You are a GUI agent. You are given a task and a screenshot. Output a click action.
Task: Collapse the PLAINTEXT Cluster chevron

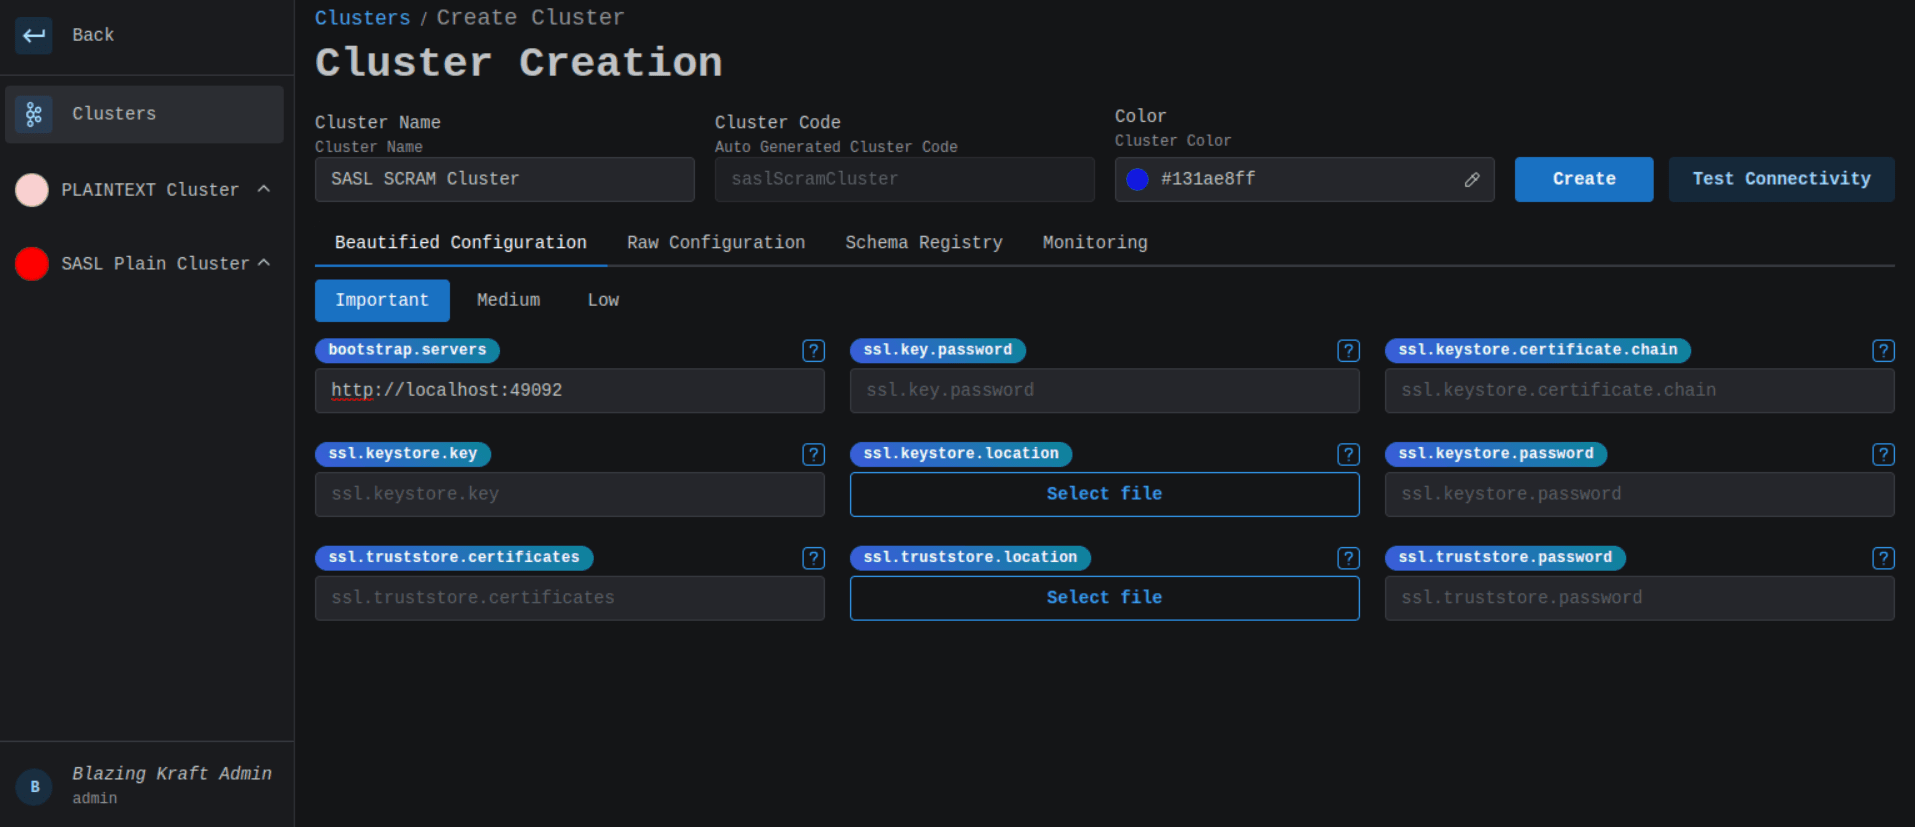pyautogui.click(x=264, y=189)
